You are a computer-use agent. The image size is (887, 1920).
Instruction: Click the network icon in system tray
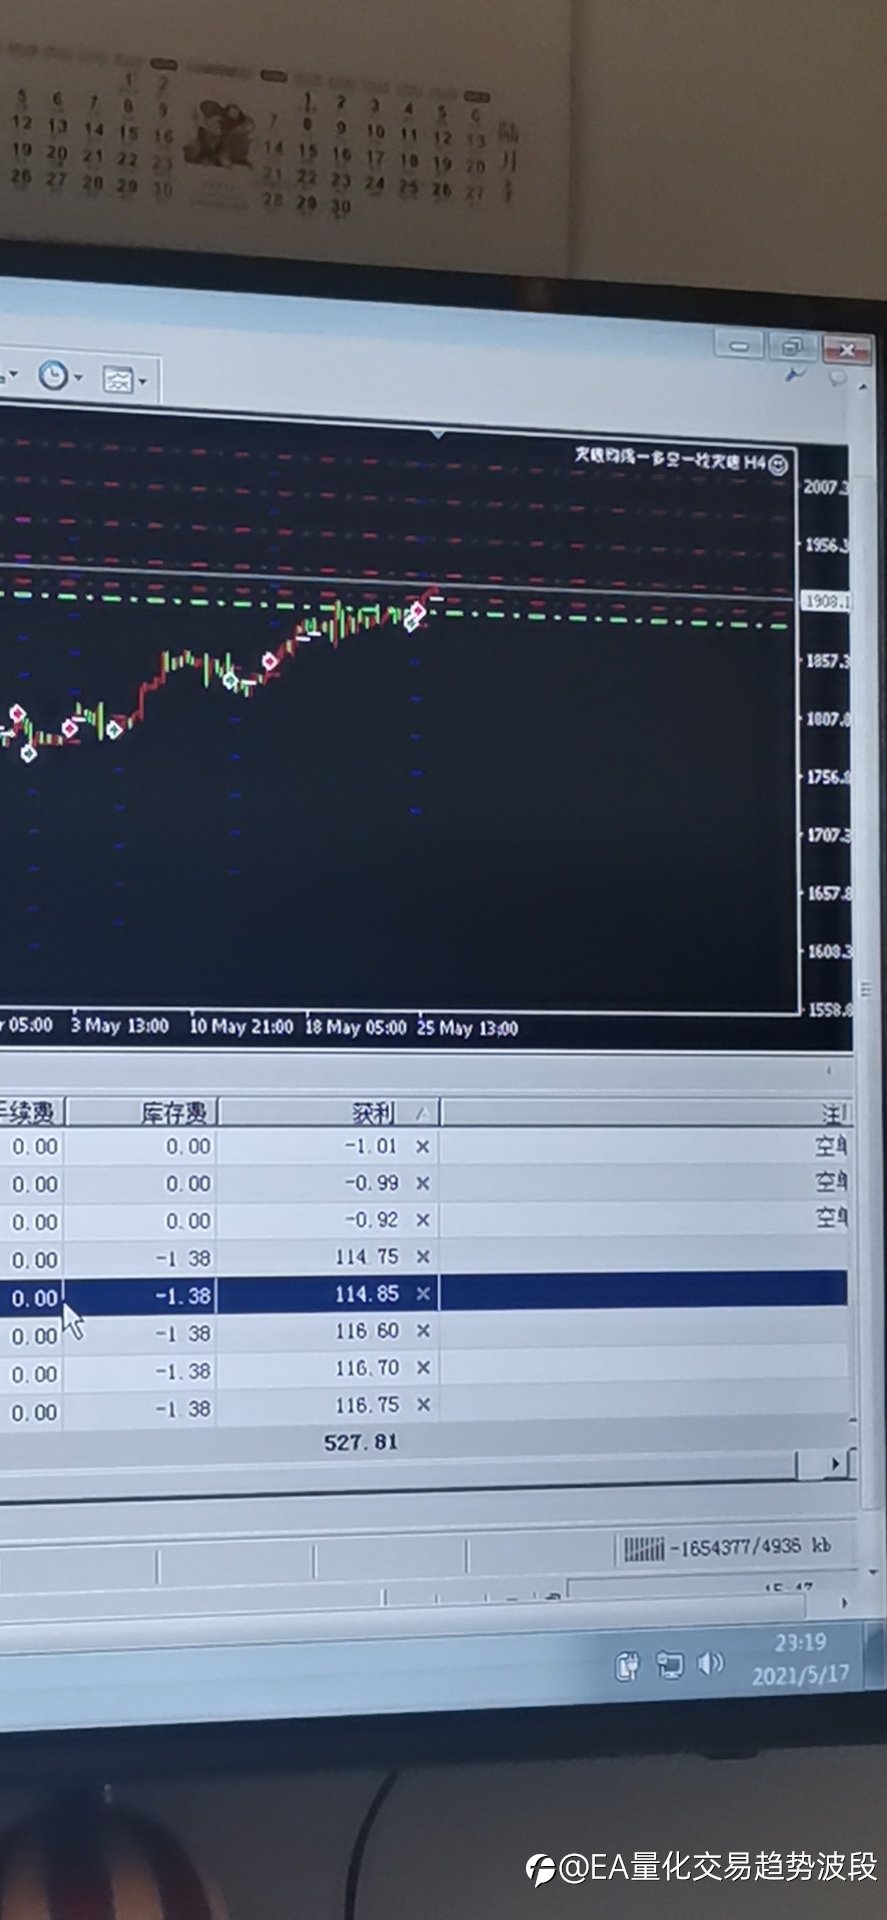tap(669, 1665)
